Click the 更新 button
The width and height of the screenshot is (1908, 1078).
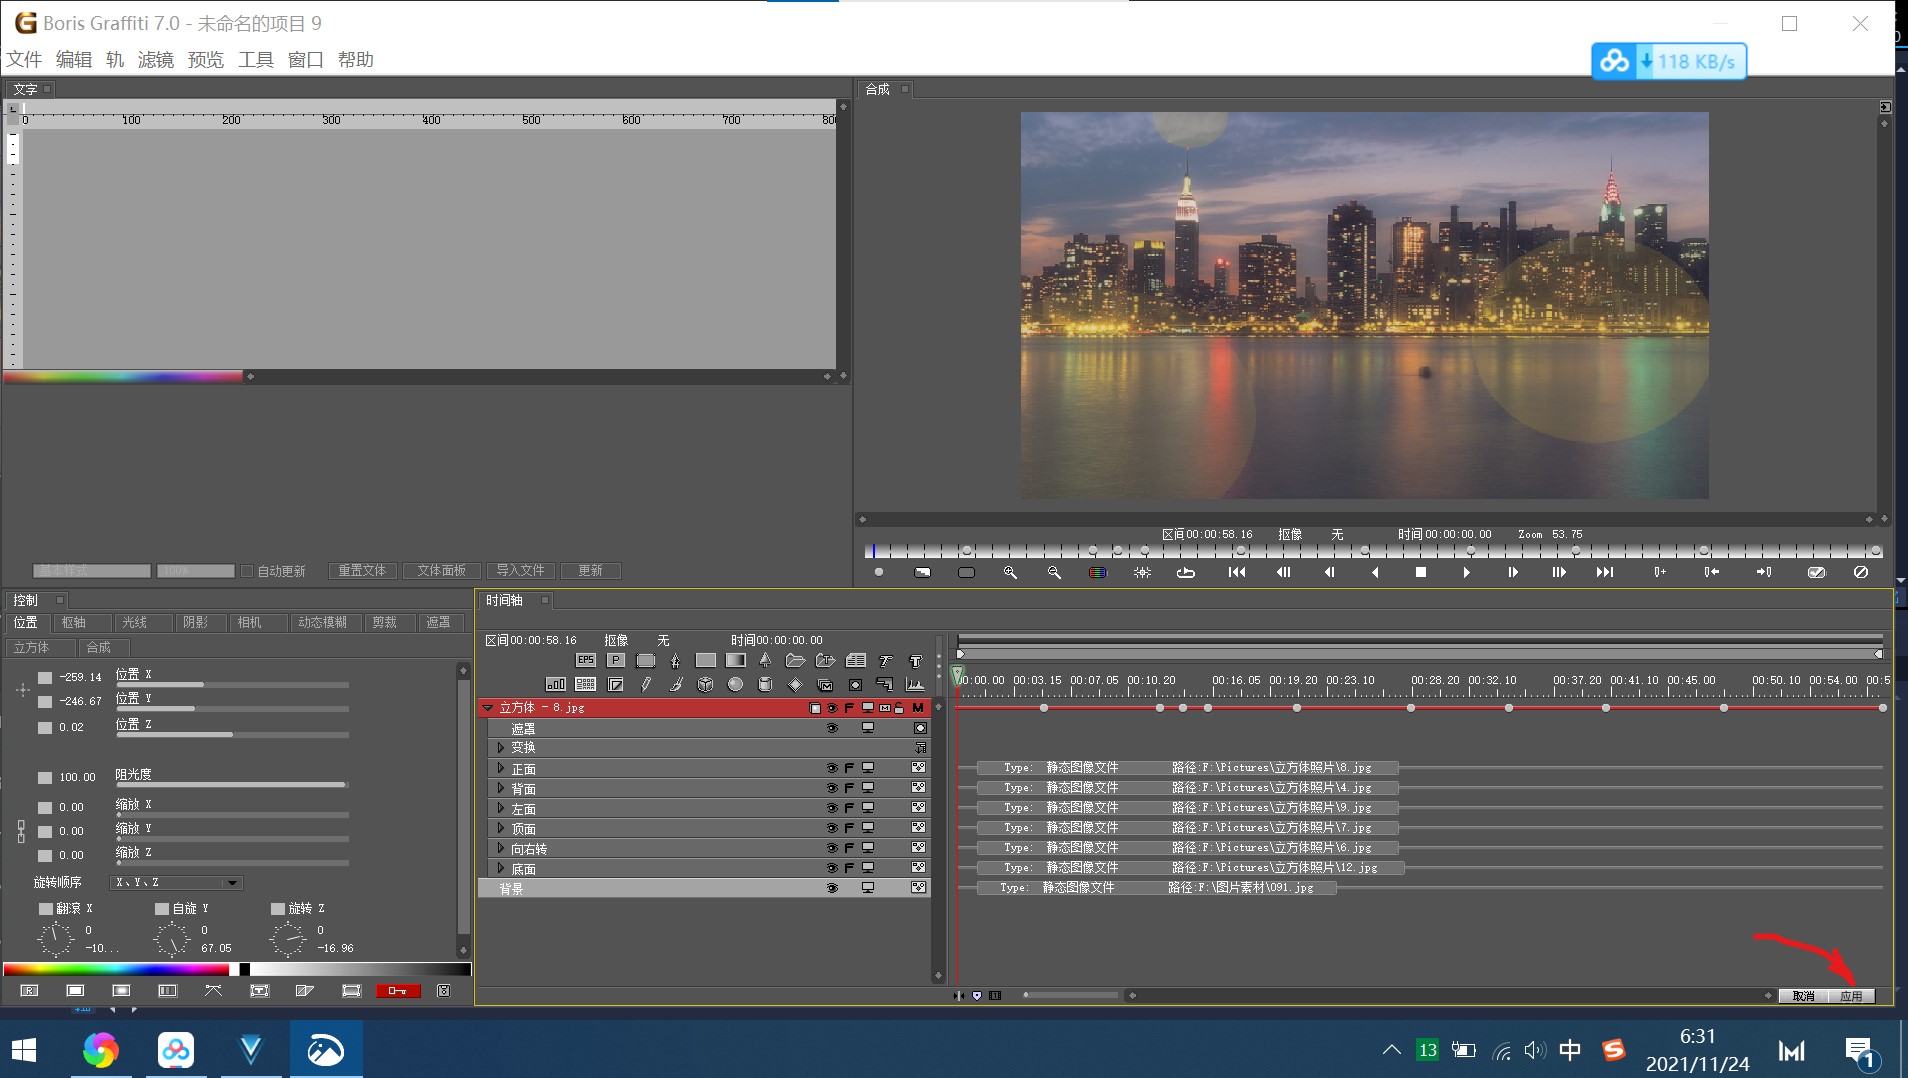coord(591,571)
